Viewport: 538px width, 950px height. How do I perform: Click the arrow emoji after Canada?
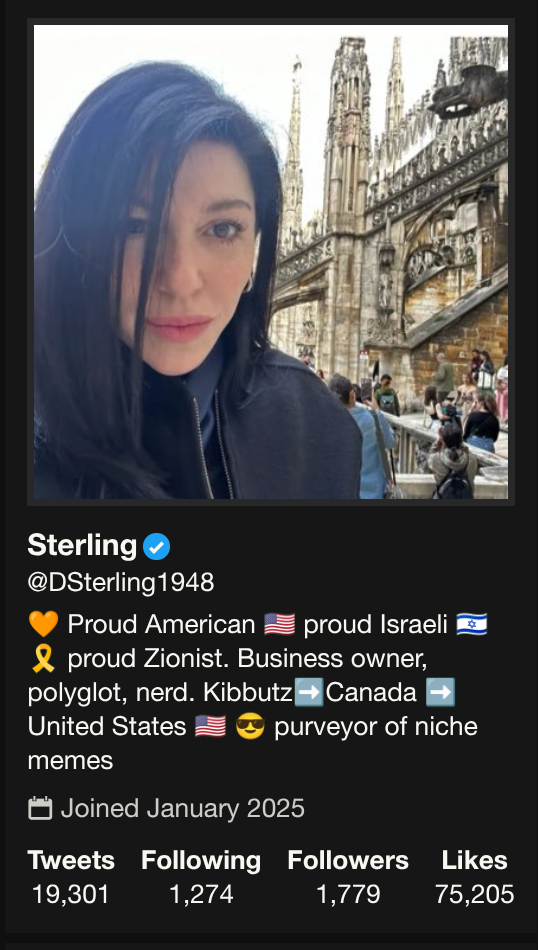[x=440, y=693]
